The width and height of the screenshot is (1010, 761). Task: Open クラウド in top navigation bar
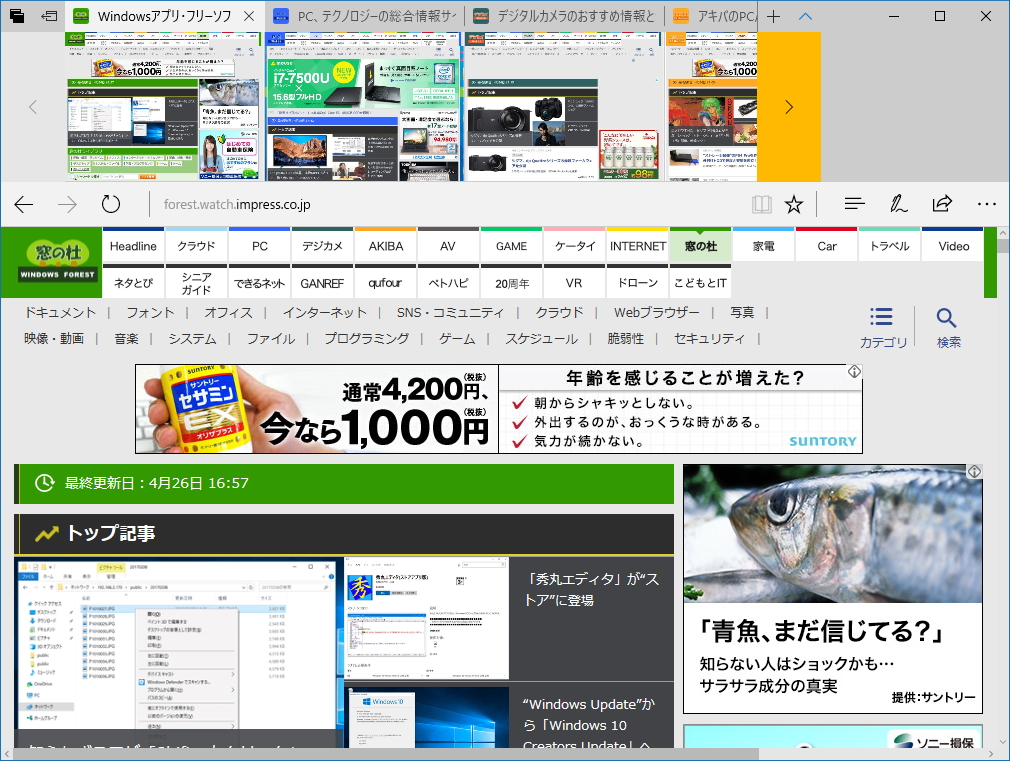[x=196, y=246]
